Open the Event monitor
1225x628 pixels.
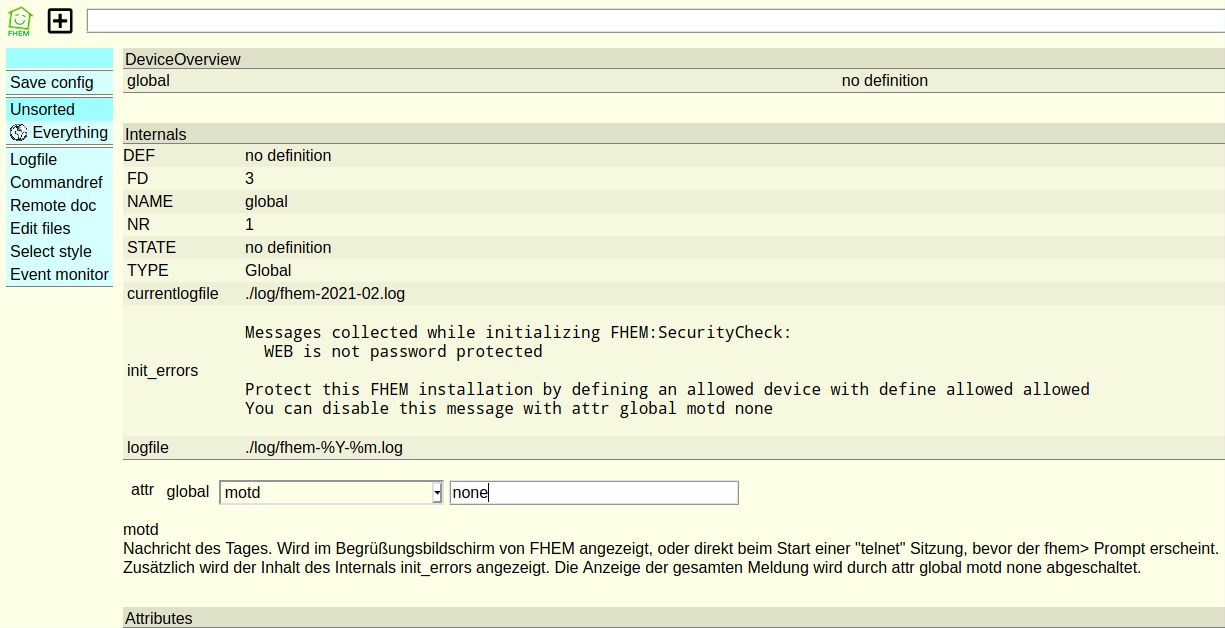pos(59,275)
